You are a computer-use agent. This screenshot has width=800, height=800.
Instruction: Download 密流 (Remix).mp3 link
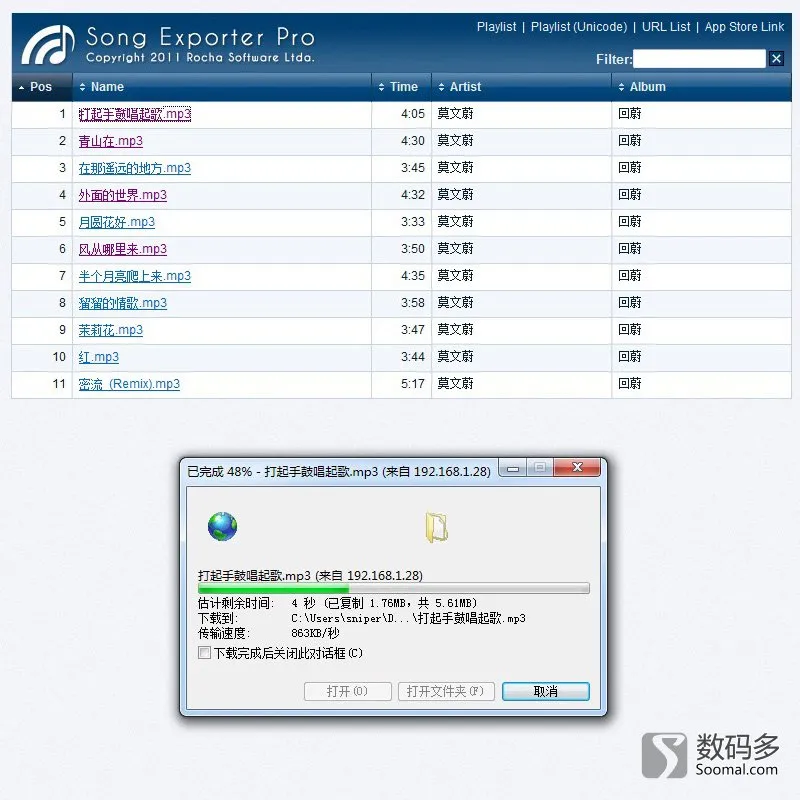[129, 384]
